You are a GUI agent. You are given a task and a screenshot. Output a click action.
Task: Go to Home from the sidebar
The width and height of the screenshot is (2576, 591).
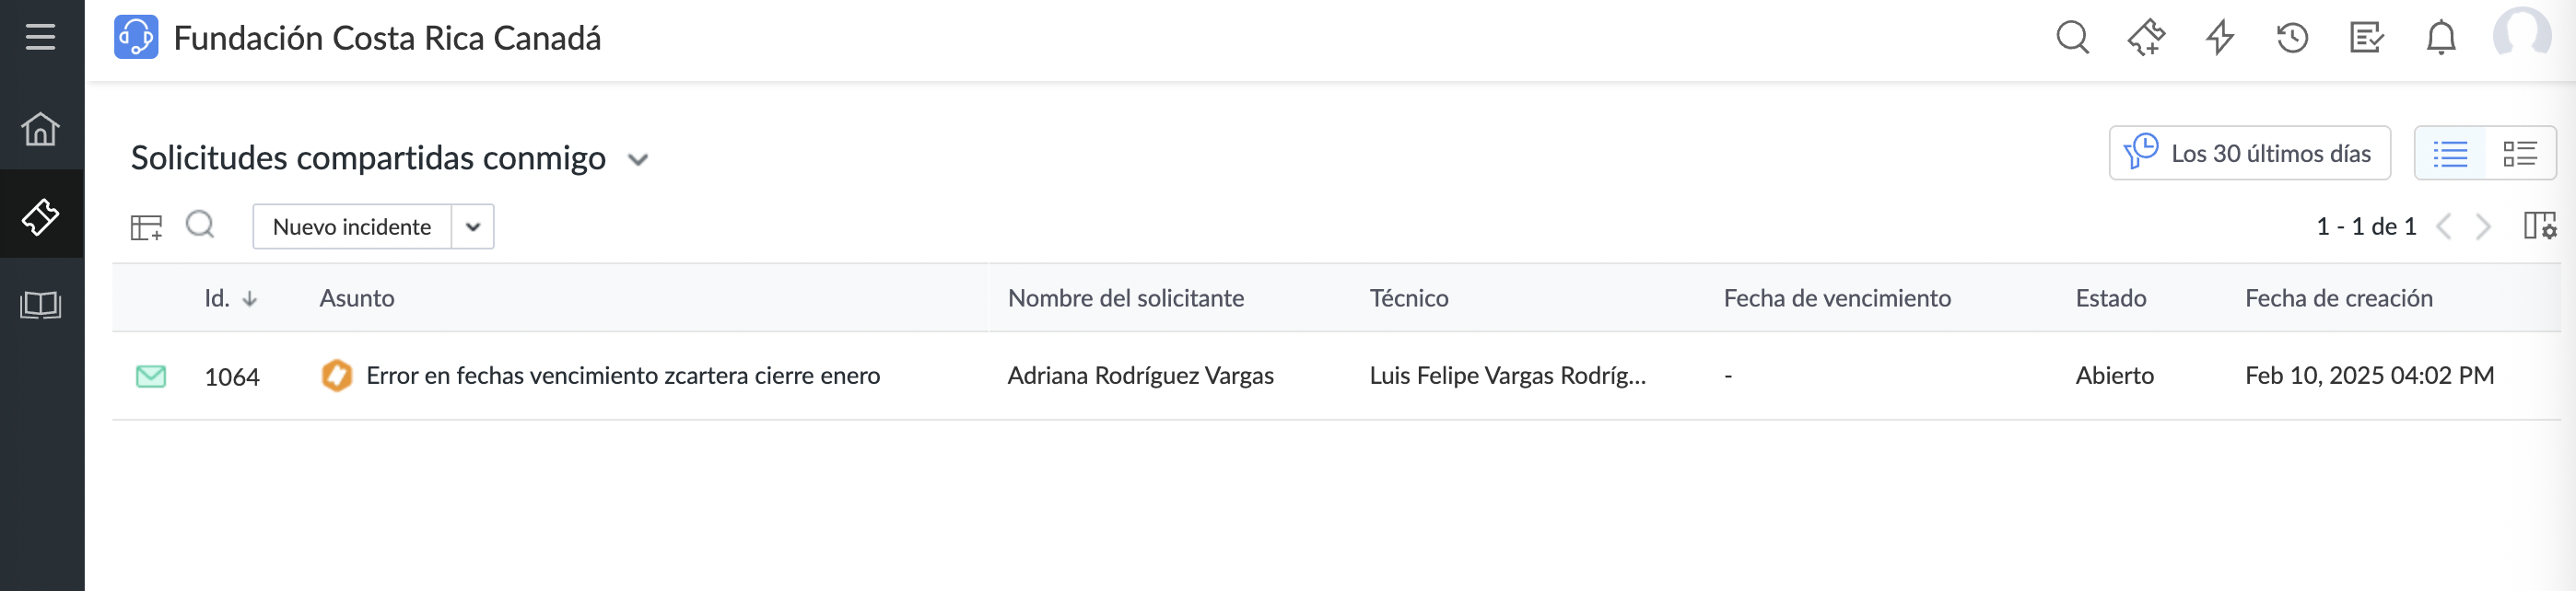[x=41, y=129]
